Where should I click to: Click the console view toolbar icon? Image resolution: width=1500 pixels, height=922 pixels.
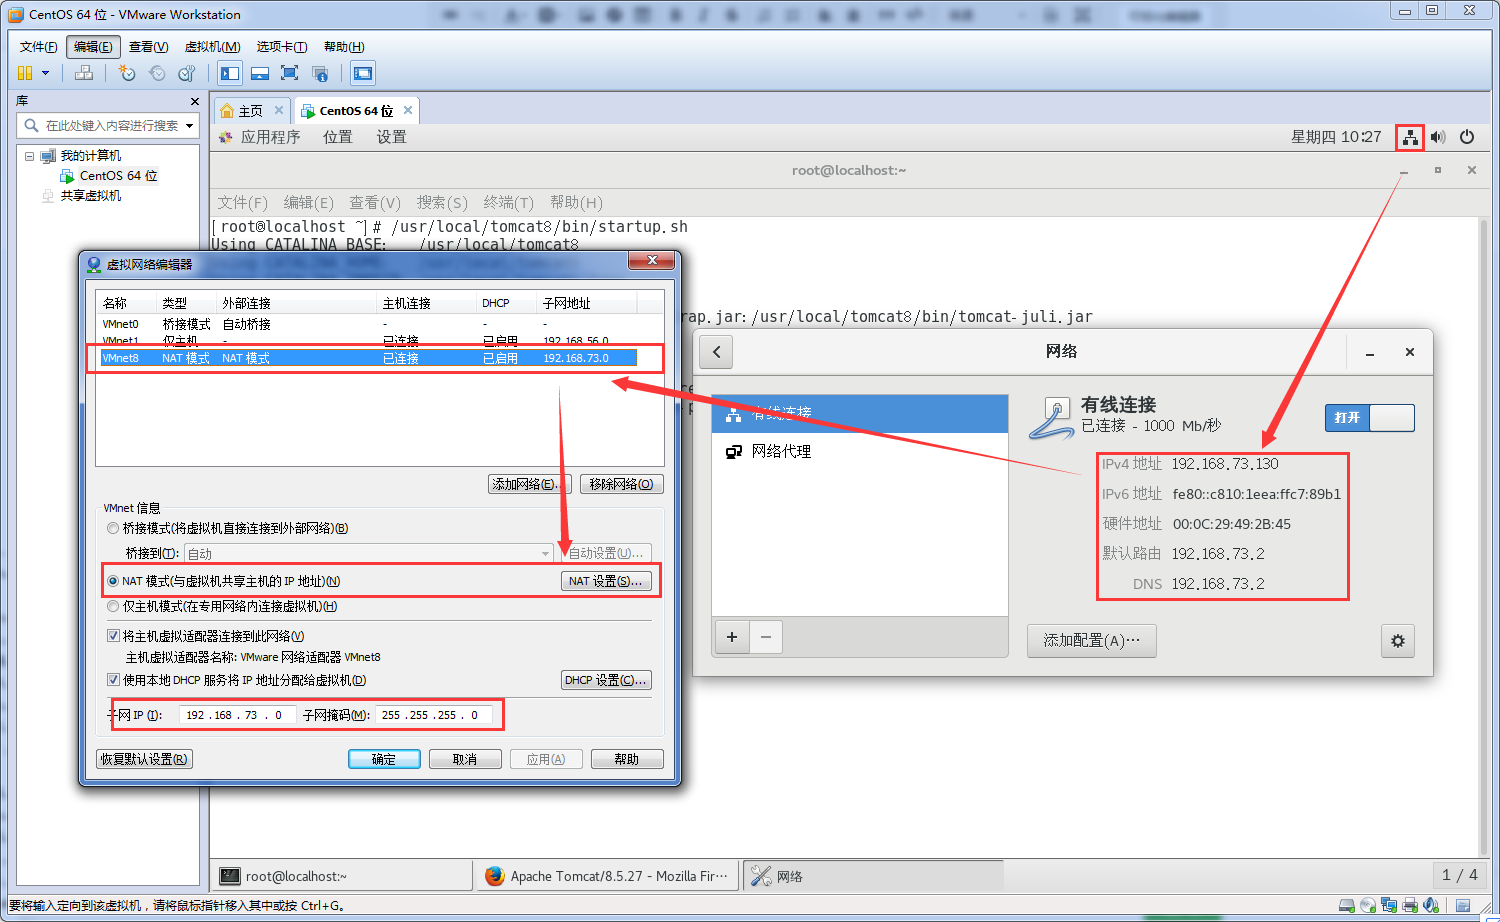[363, 73]
